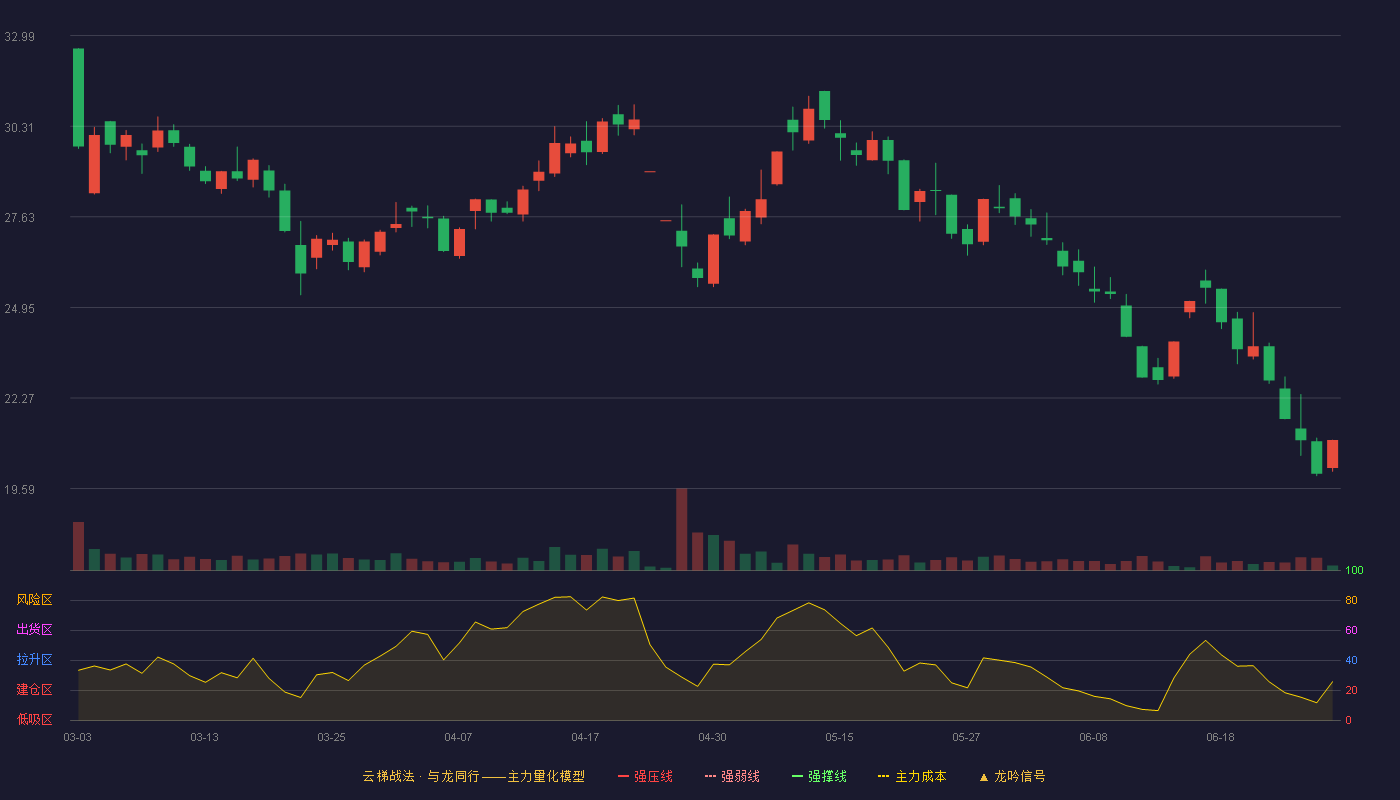Click the 03-25 date label
Screen dimensions: 1400x800
pyautogui.click(x=332, y=737)
